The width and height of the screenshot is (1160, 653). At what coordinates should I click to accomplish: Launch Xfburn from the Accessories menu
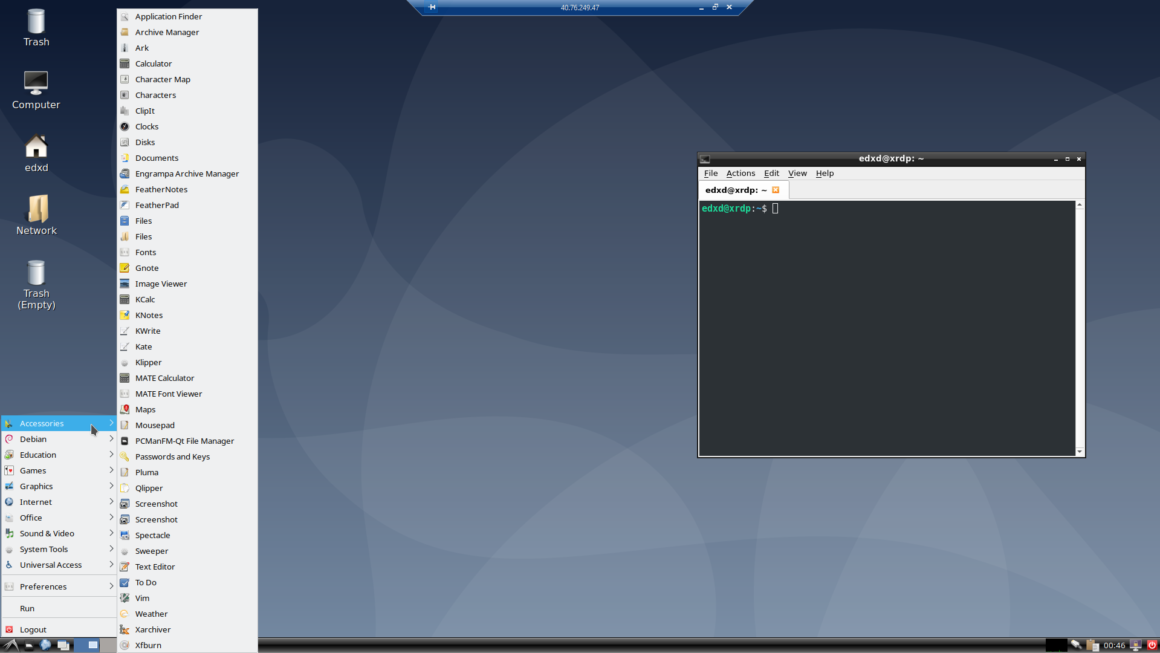point(147,645)
